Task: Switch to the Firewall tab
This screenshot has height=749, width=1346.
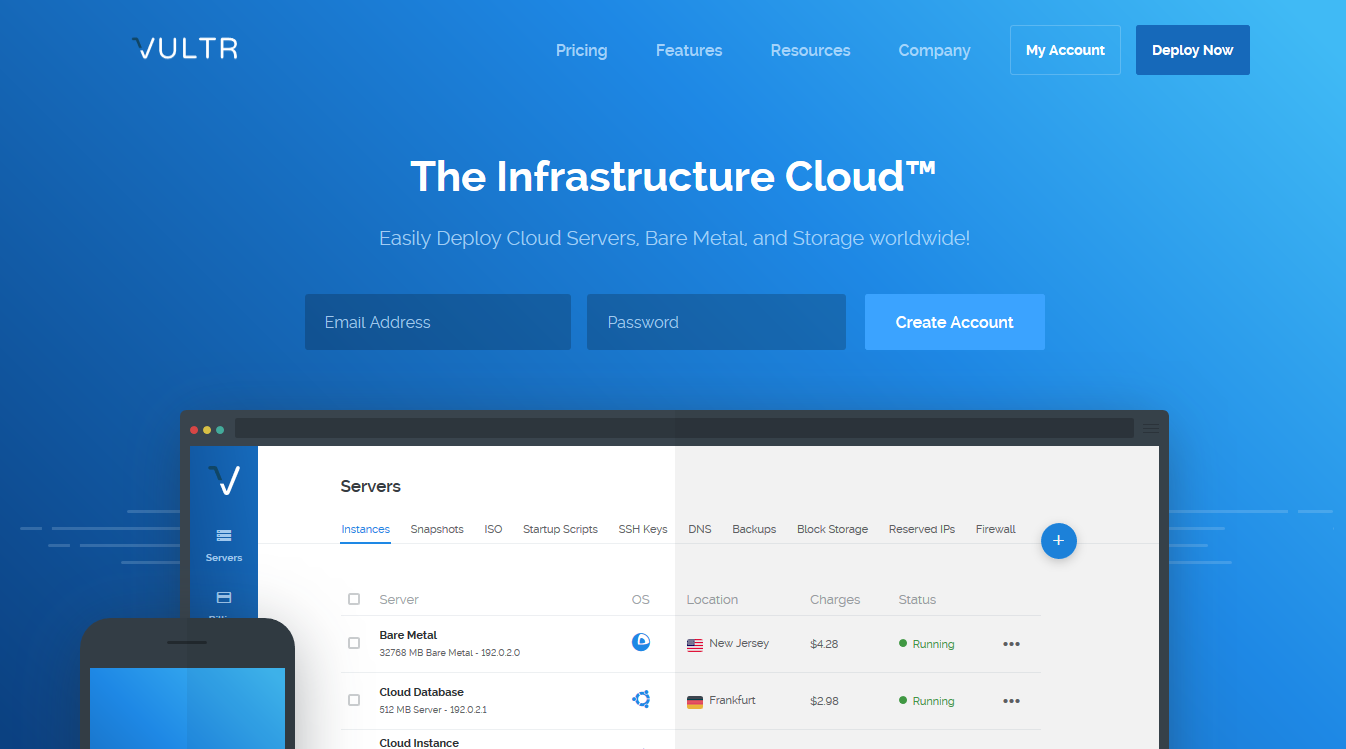Action: 995,529
